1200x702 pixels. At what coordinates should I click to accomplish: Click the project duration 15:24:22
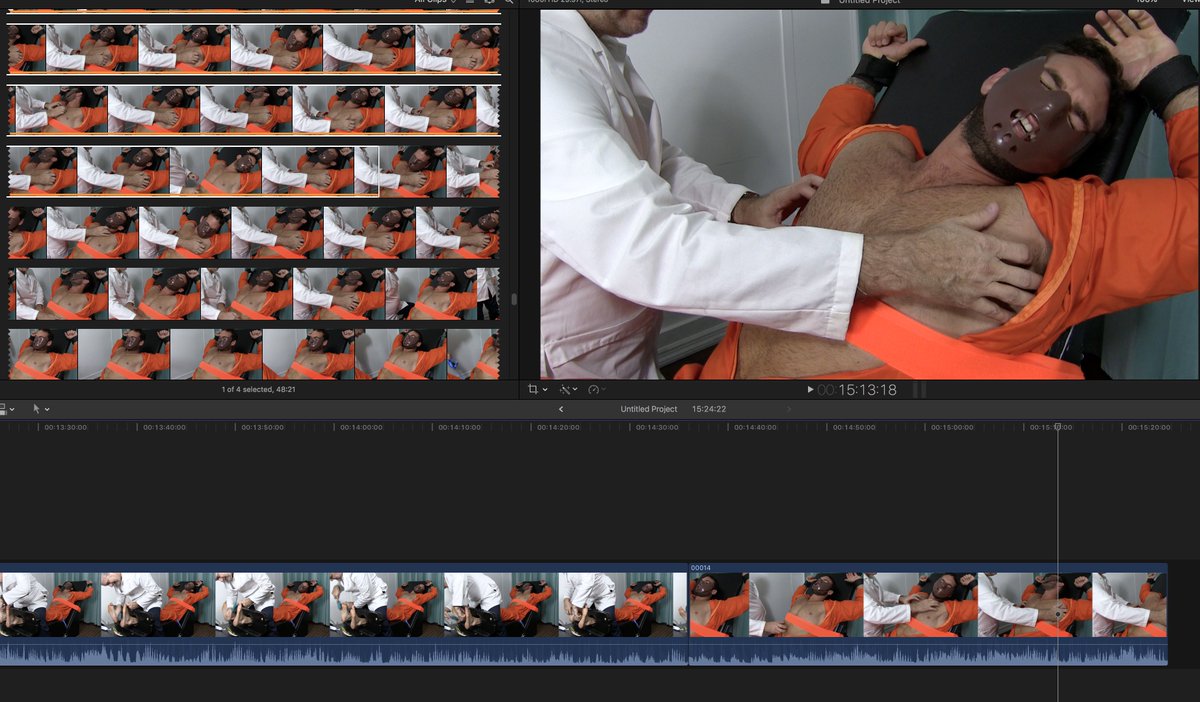coord(709,409)
